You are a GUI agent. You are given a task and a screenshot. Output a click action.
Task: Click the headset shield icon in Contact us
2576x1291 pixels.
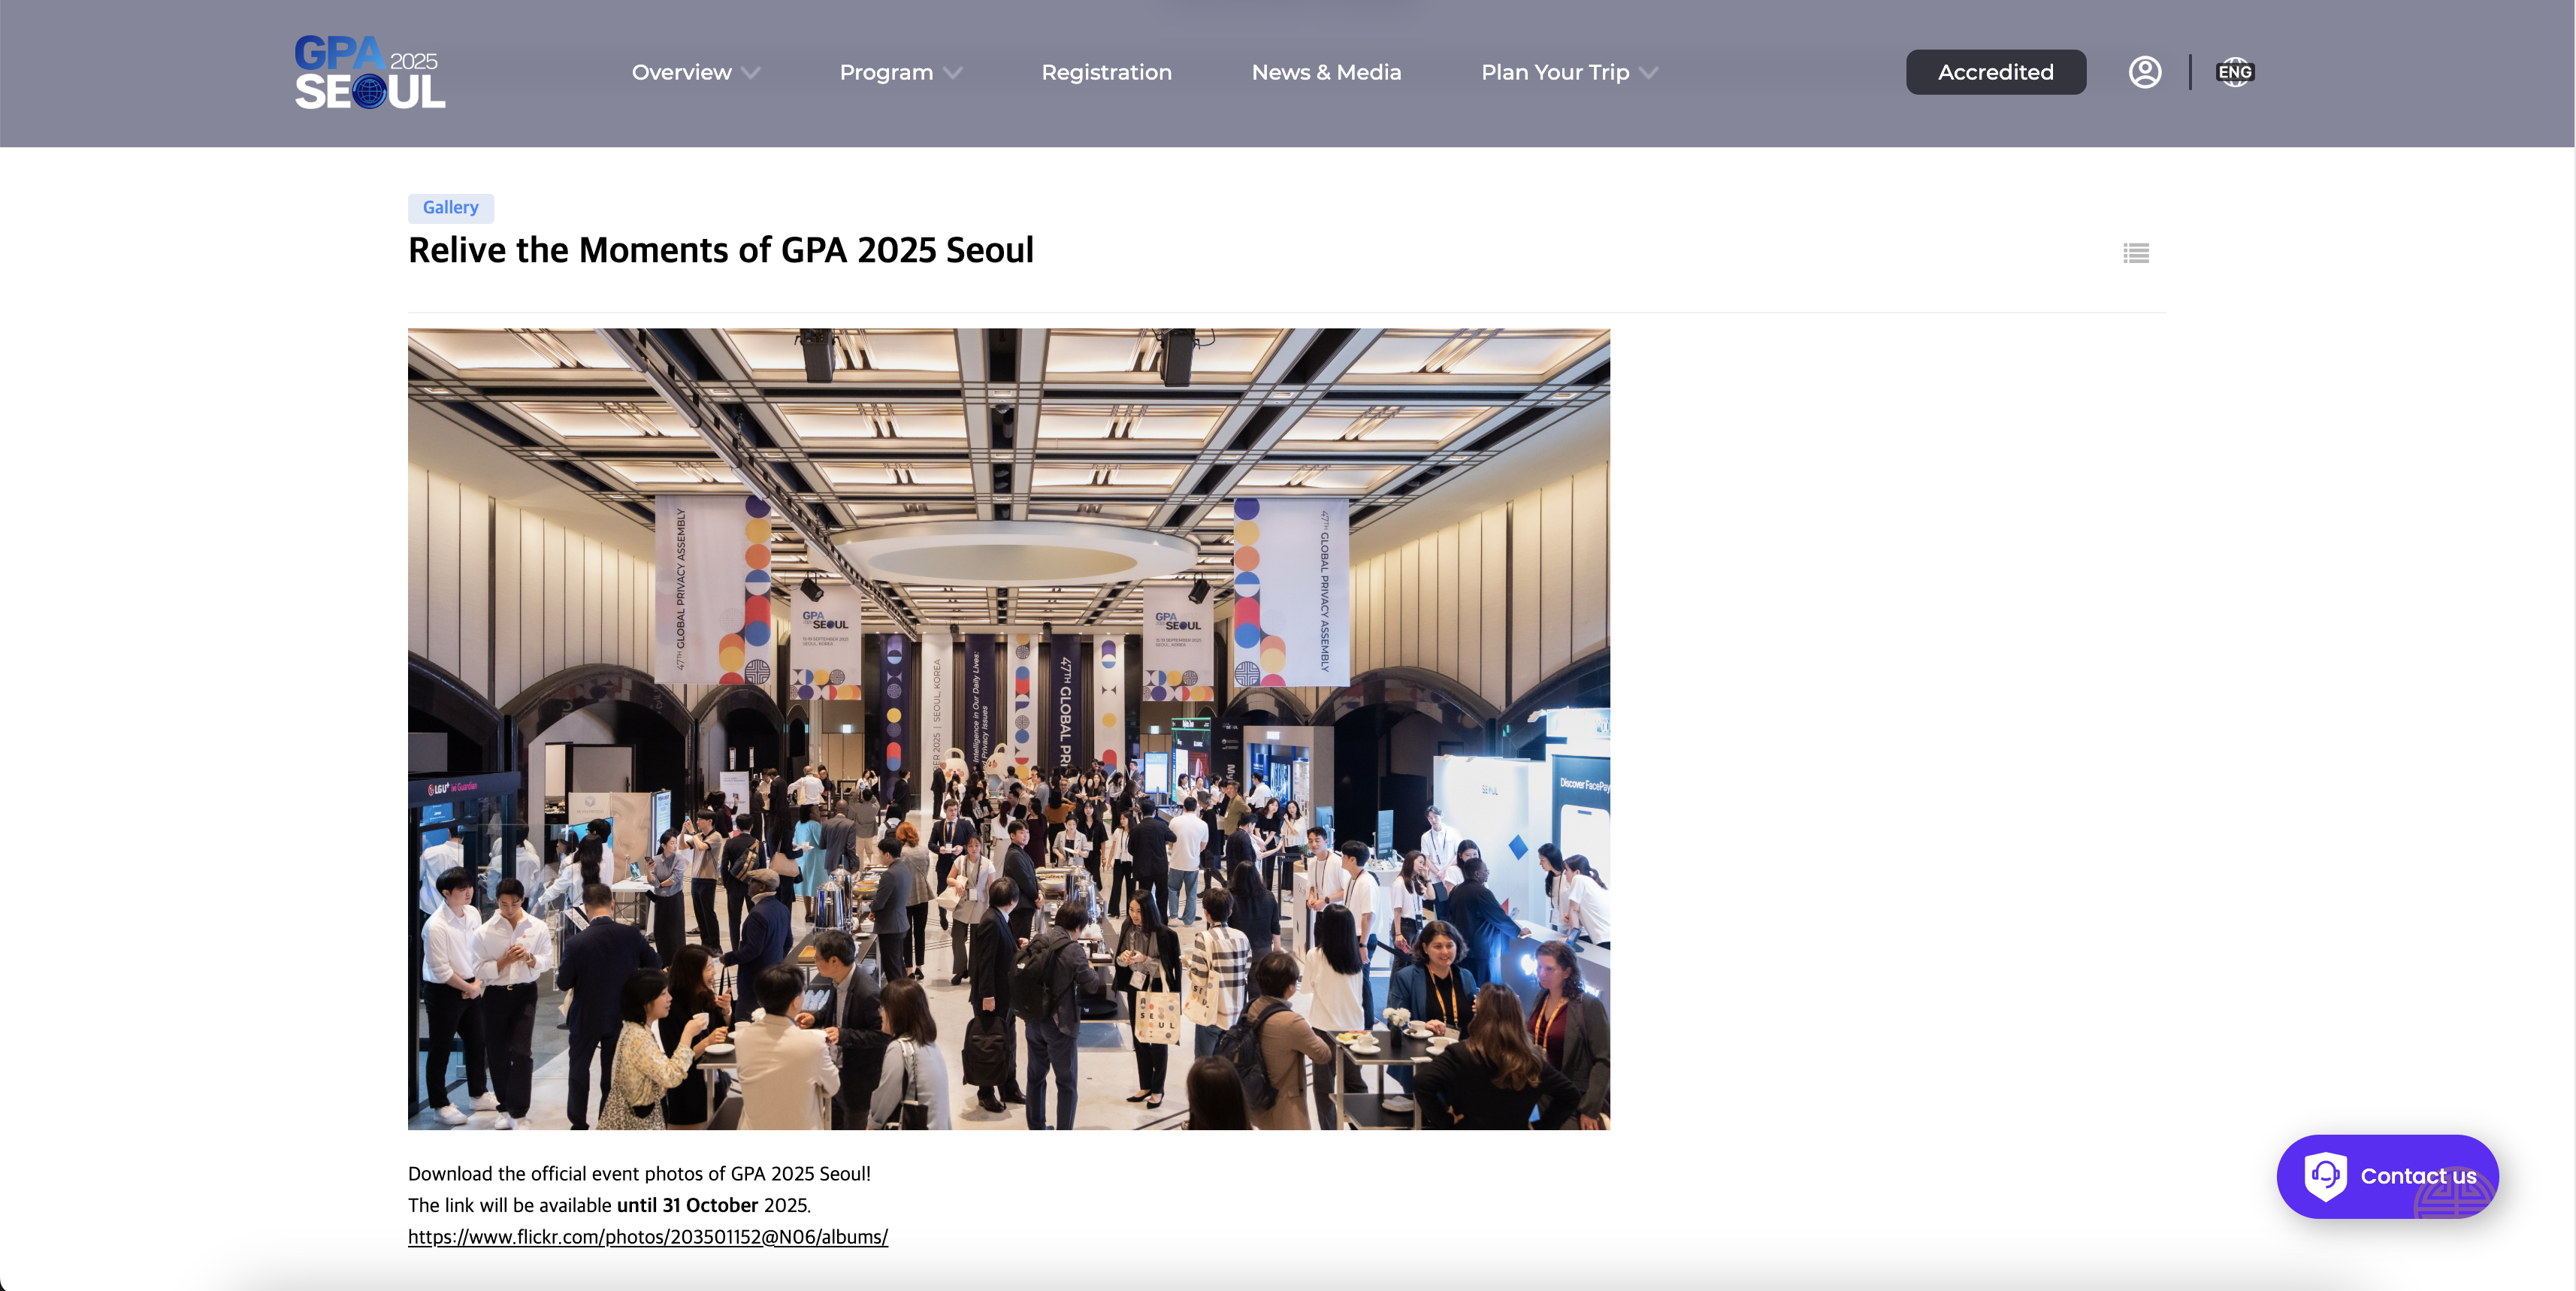2326,1176
